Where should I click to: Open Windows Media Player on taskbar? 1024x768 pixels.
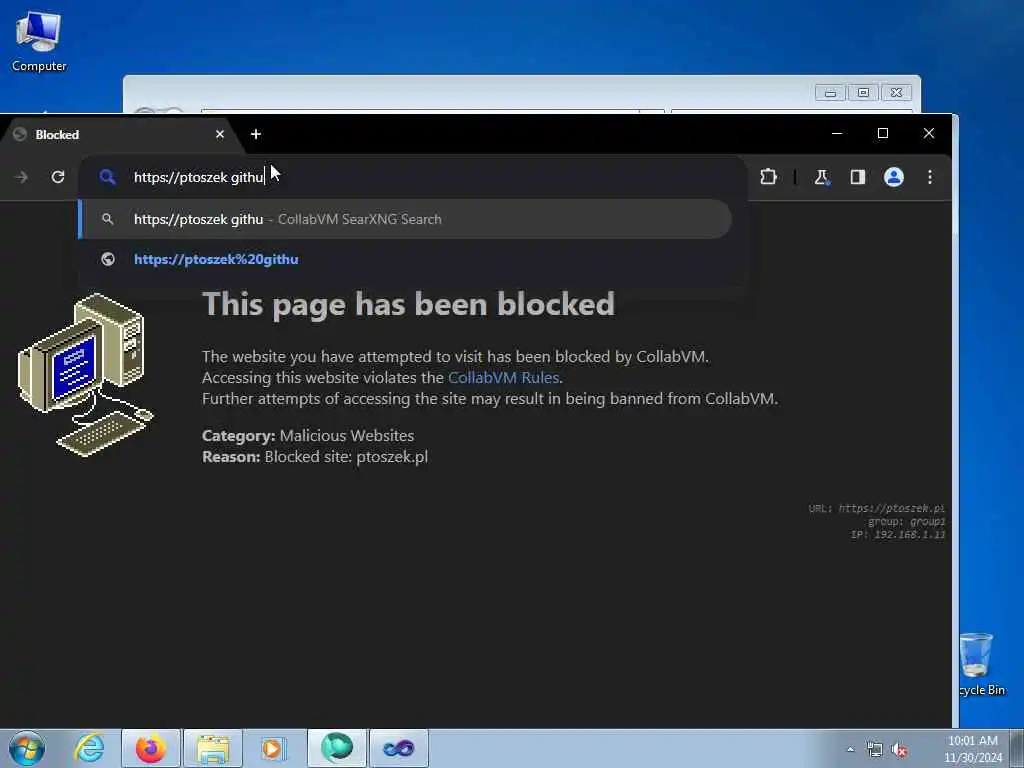[x=273, y=748]
